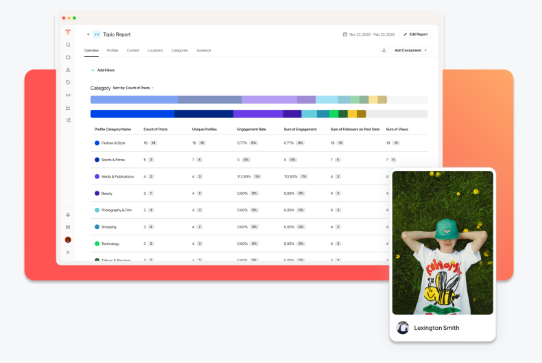Screen dimensions: 542x363
Task: Open the reports icon in the sidebar
Action: [68, 95]
